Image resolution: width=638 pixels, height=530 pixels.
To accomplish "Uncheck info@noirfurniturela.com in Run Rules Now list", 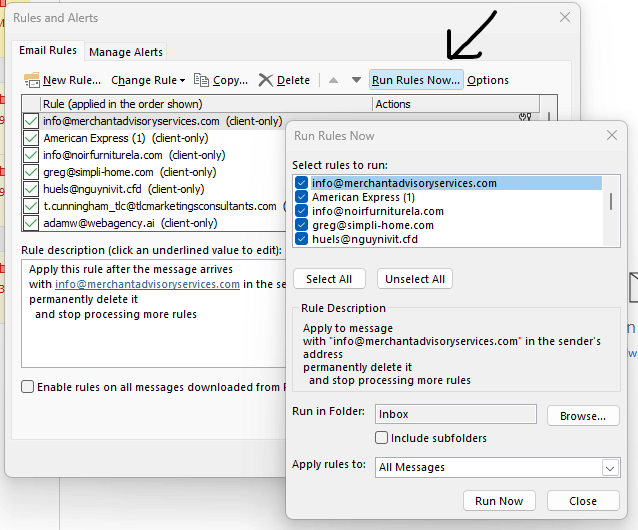I will (301, 211).
